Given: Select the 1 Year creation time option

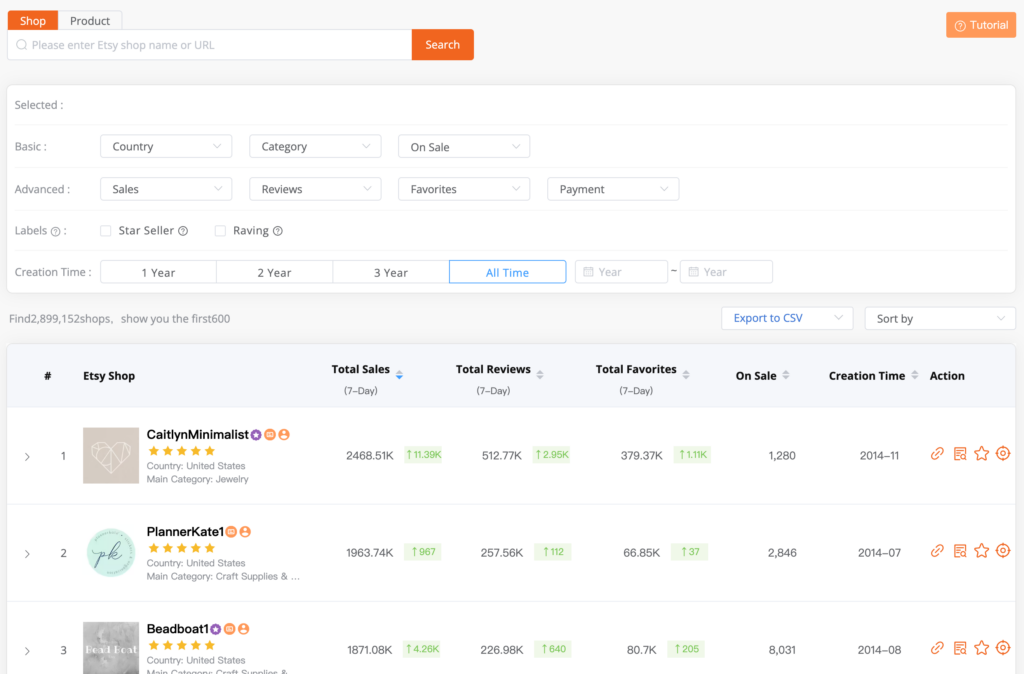Looking at the screenshot, I should point(158,272).
